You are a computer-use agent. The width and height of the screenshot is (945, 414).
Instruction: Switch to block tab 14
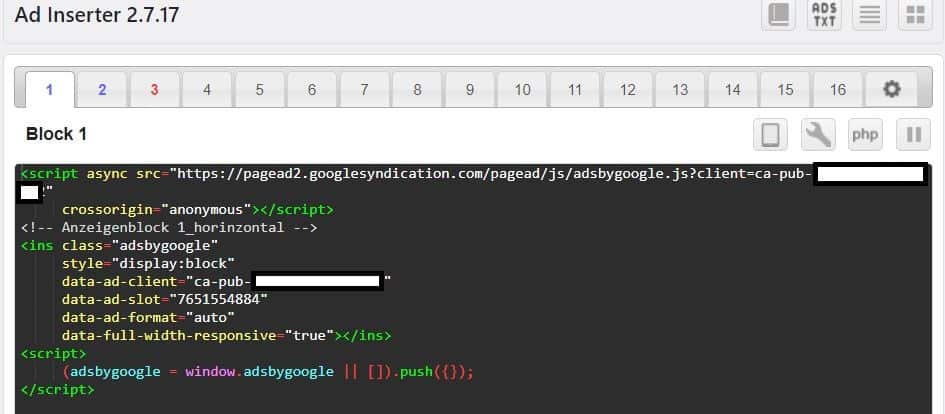tap(732, 90)
